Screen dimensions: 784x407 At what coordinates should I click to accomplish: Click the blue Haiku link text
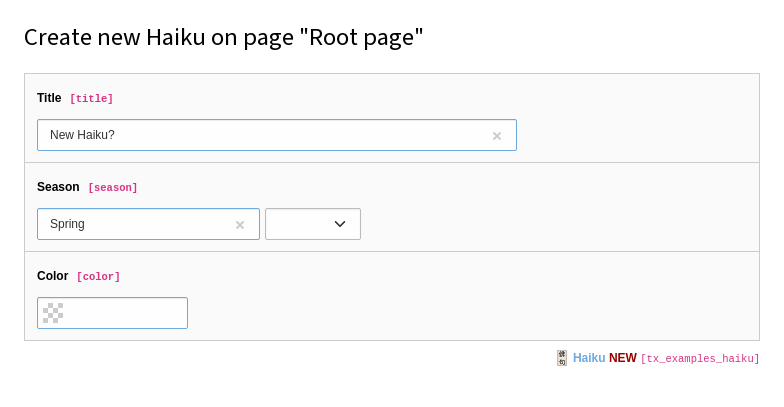(589, 358)
